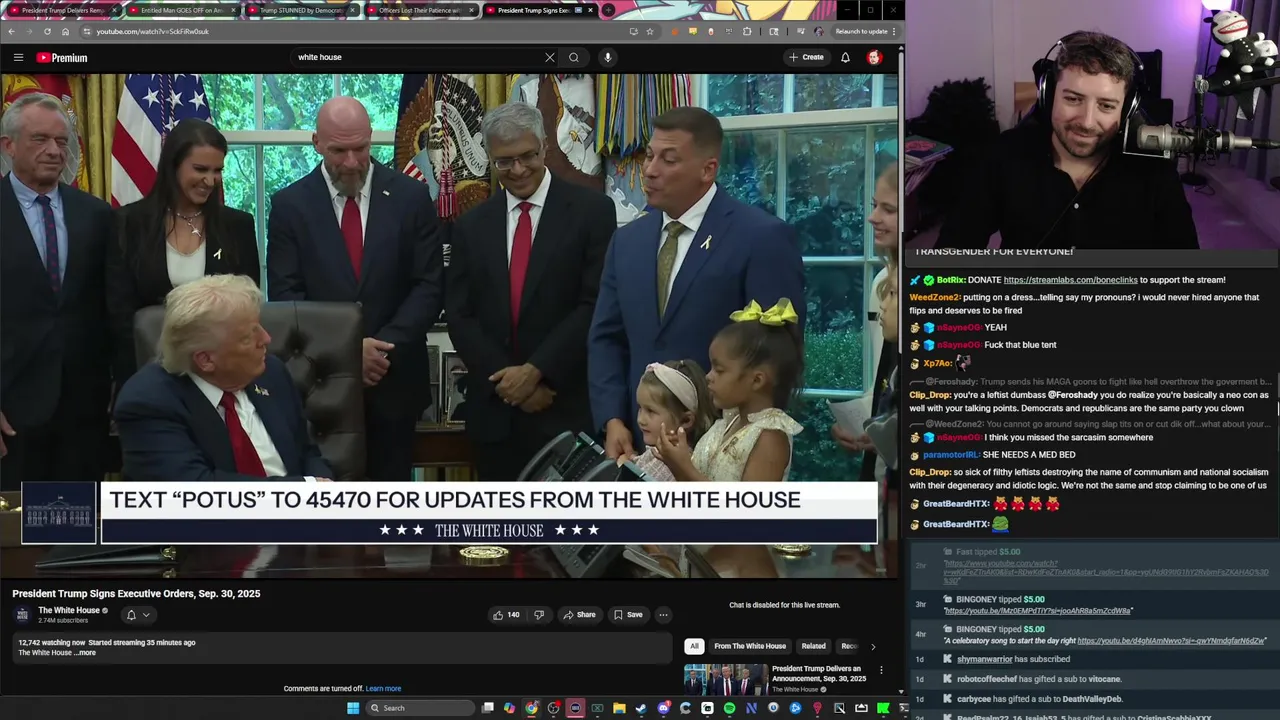Open a new Chrome tab
The width and height of the screenshot is (1280, 720).
click(x=608, y=10)
